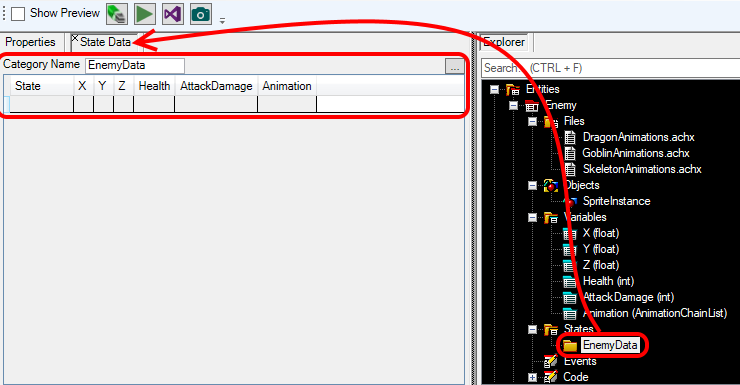The width and height of the screenshot is (740, 385).
Task: Switch to the Properties tab
Action: (30, 42)
